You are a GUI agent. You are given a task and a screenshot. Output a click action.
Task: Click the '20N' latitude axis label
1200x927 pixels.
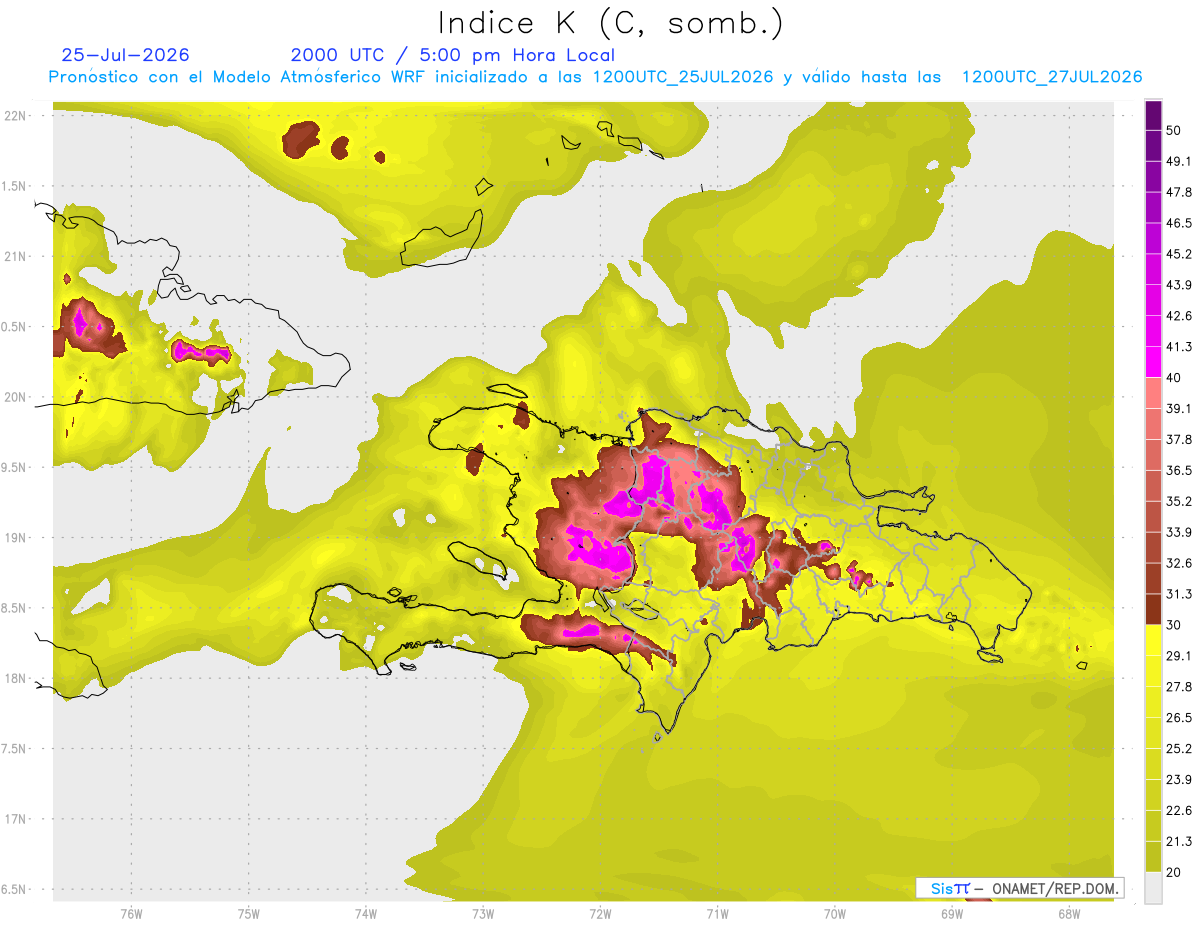16,397
